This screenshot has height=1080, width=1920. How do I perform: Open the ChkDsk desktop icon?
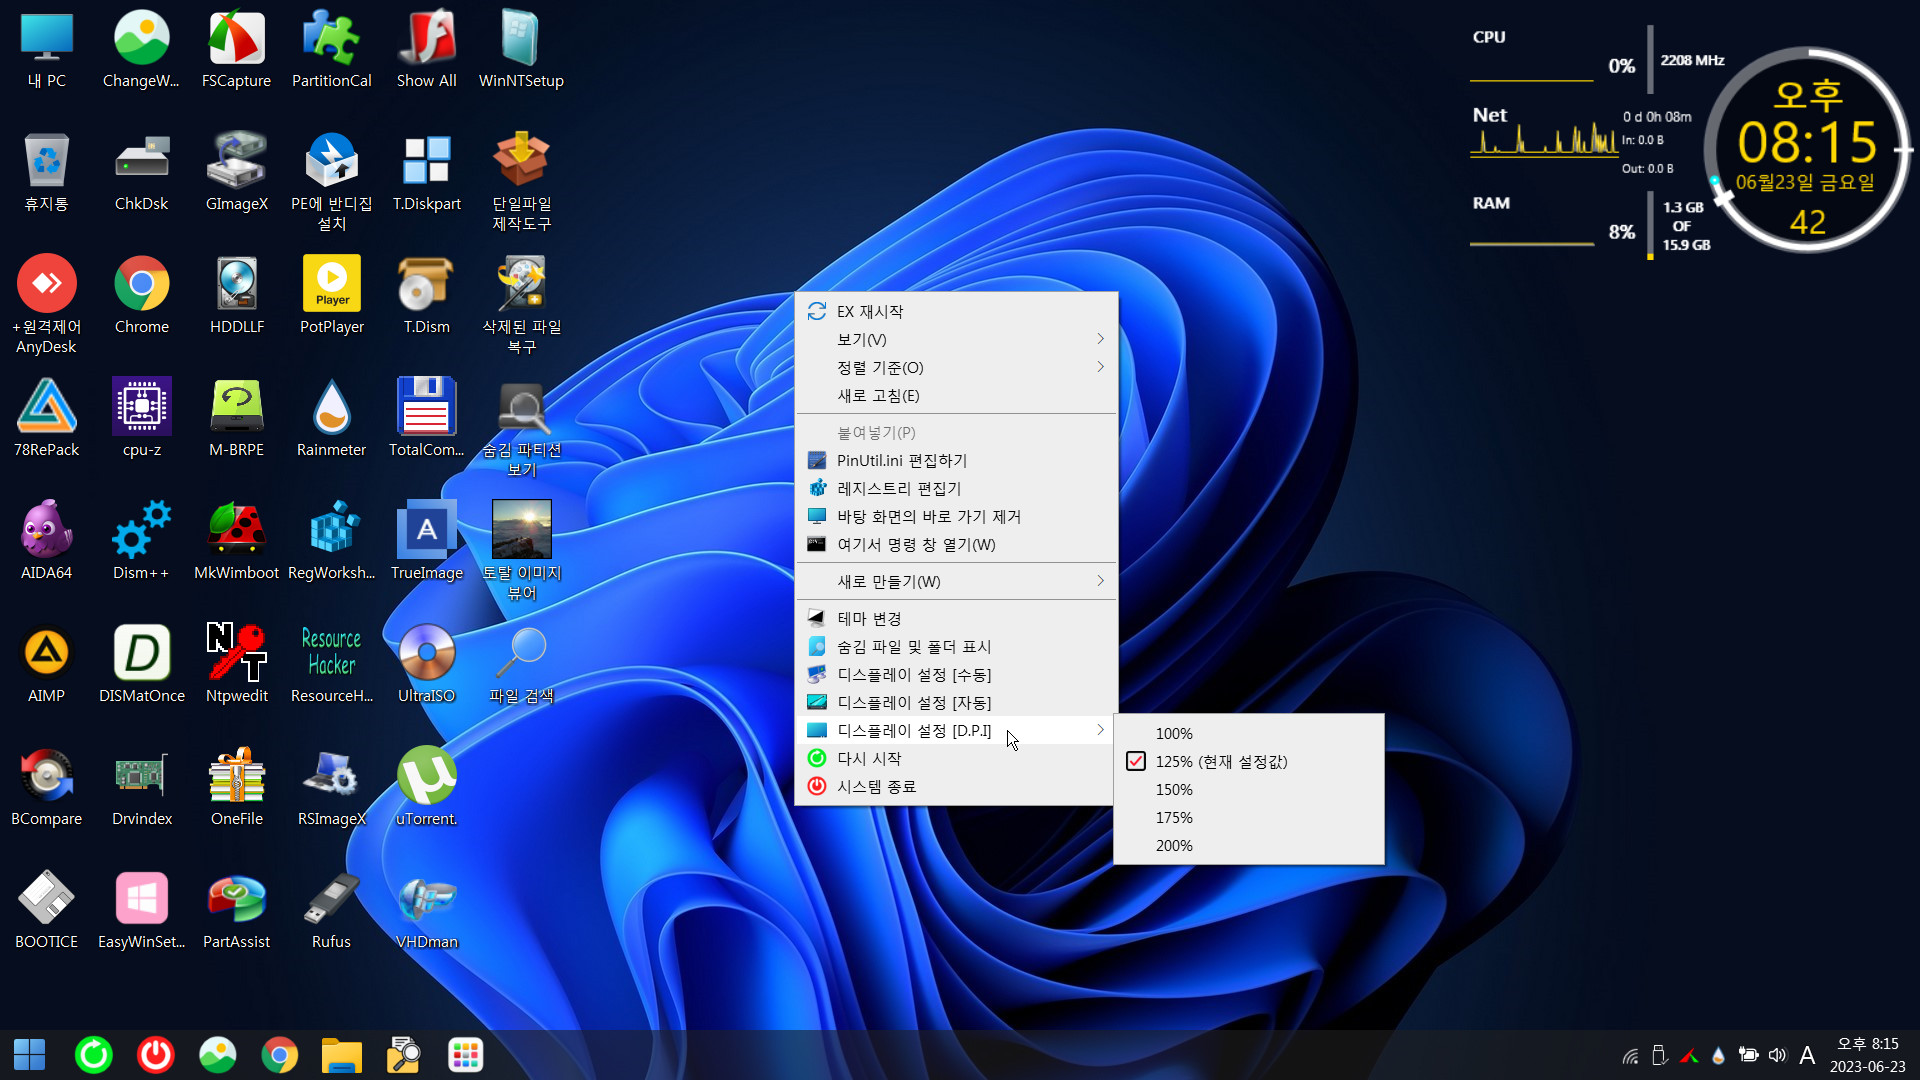[141, 173]
